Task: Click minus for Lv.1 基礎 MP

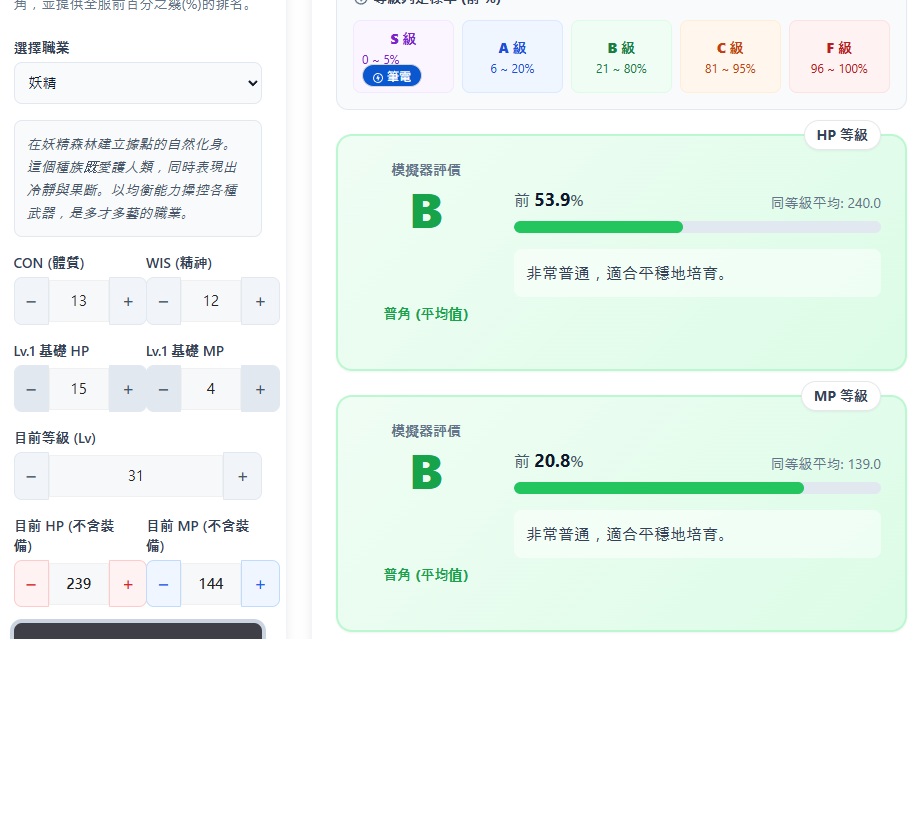Action: tap(163, 389)
